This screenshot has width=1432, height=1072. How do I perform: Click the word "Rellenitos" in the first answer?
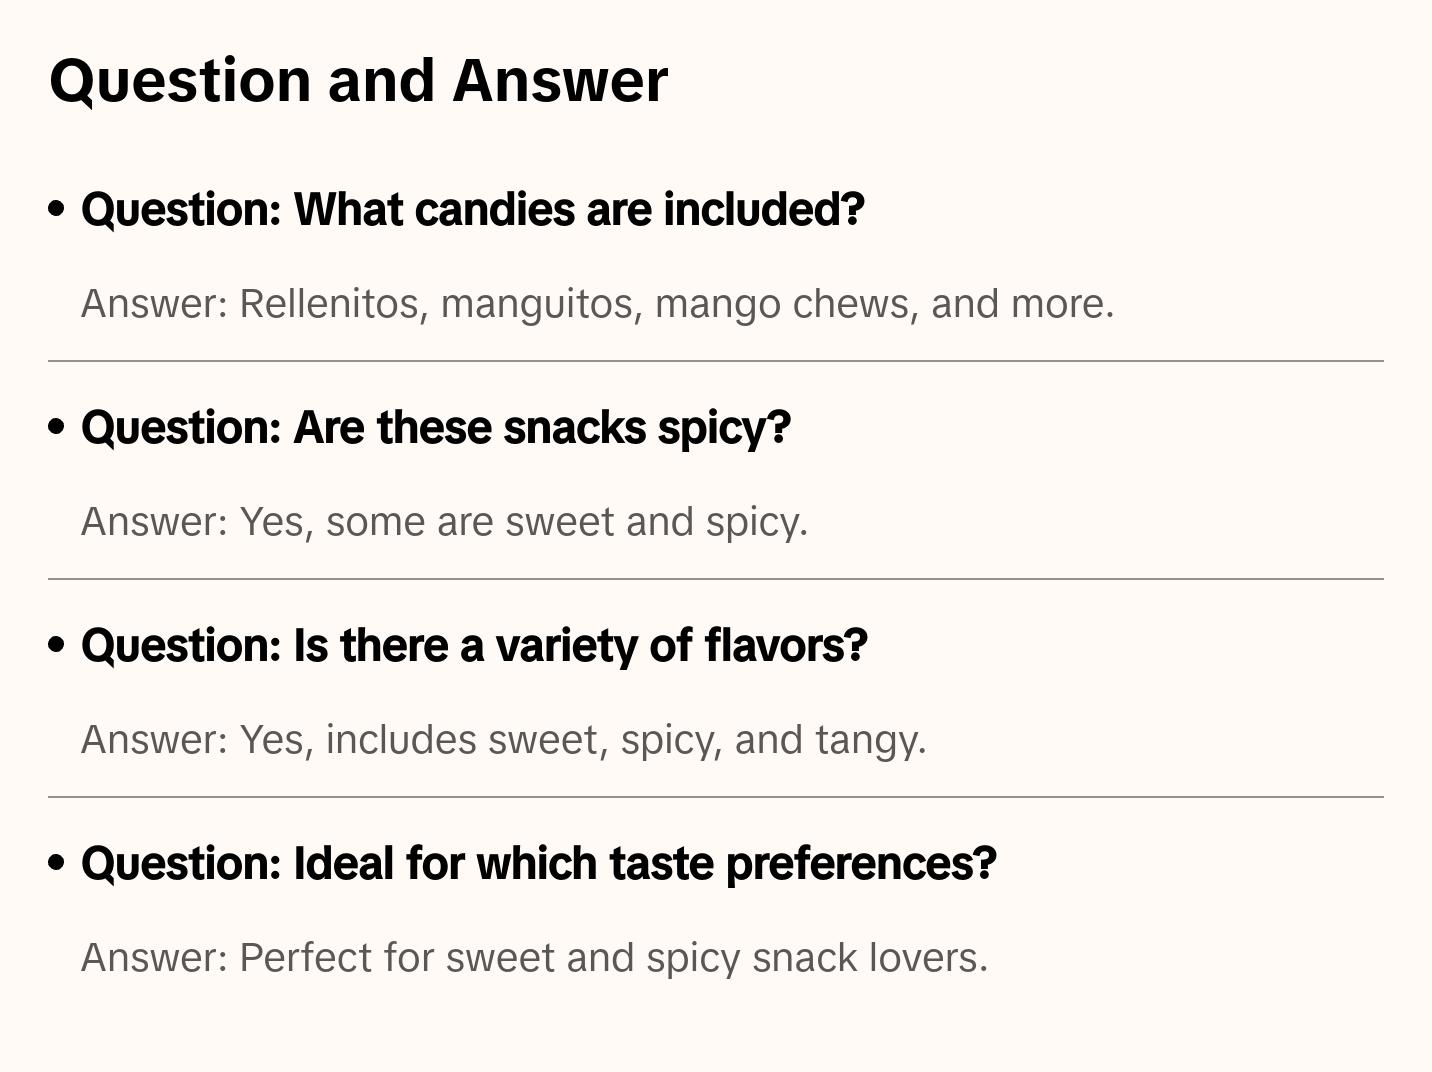click(x=329, y=304)
